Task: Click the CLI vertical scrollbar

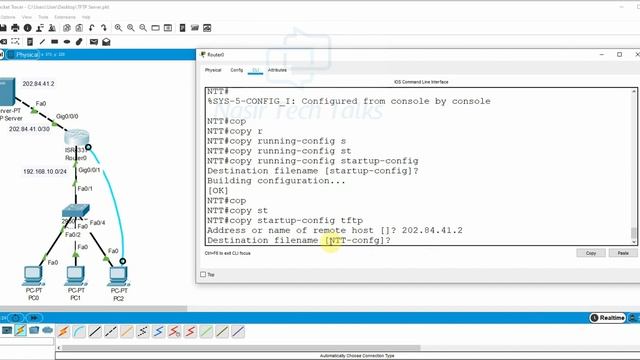Action: click(634, 166)
